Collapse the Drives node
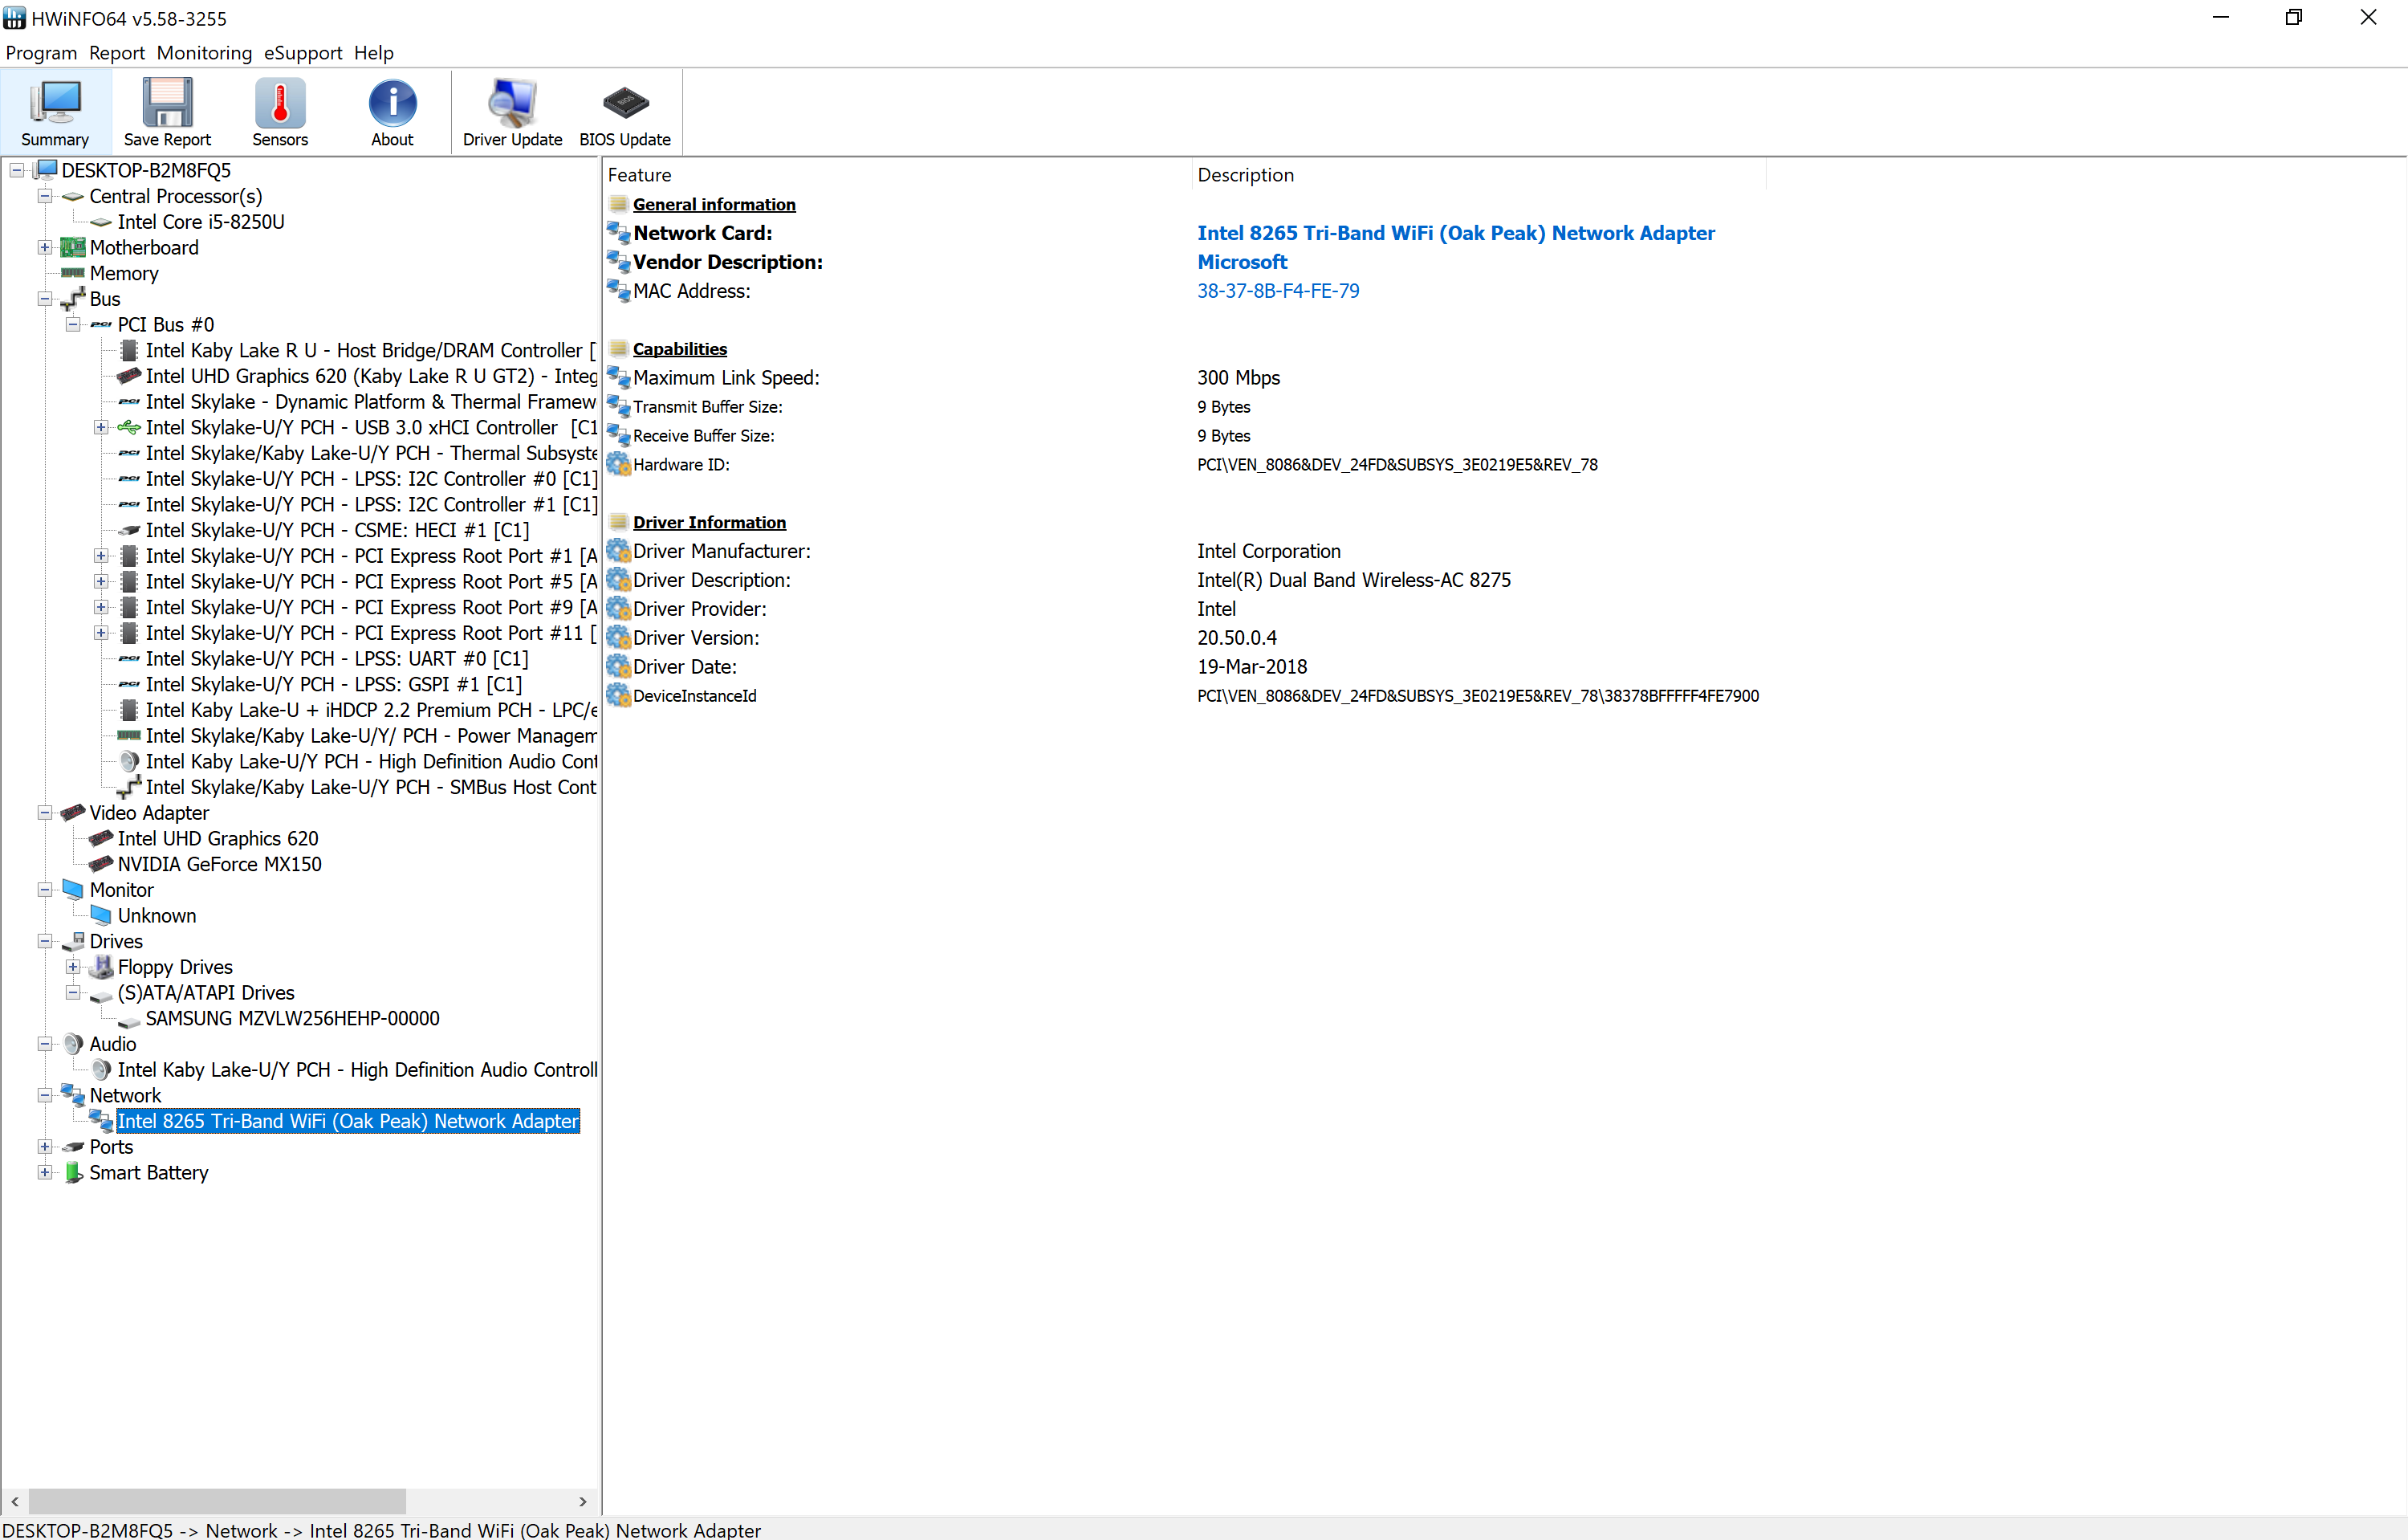This screenshot has height=1540, width=2408. (x=45, y=941)
